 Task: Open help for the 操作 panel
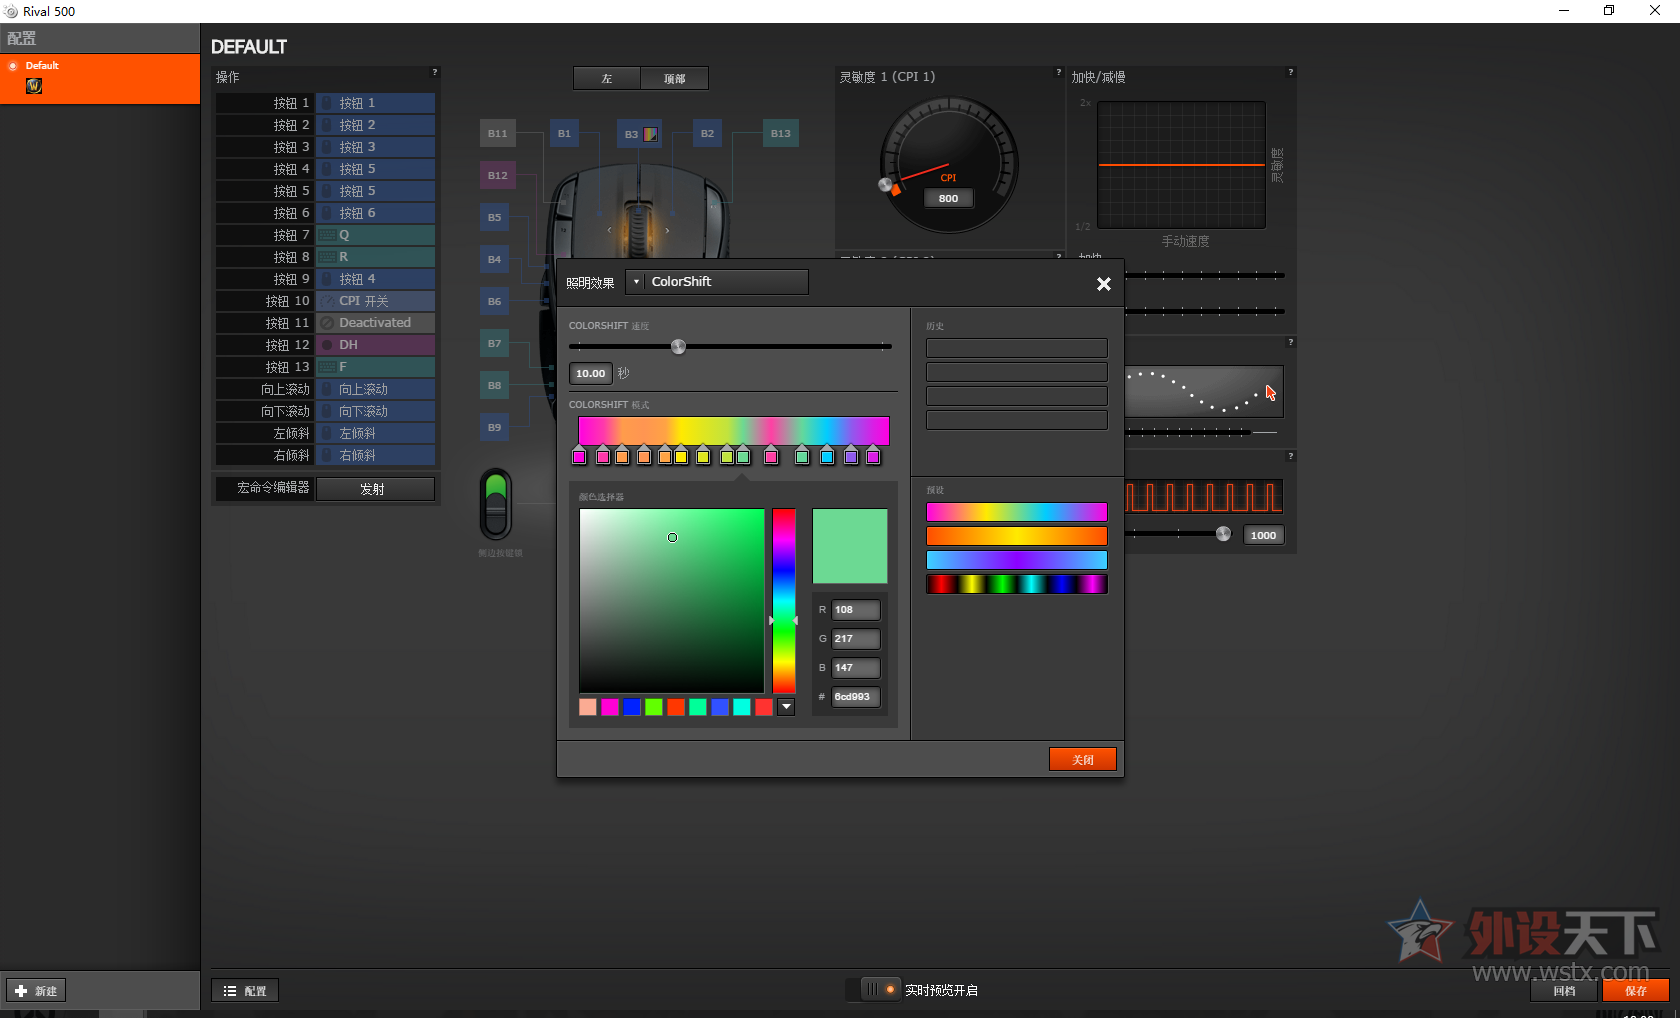434,73
